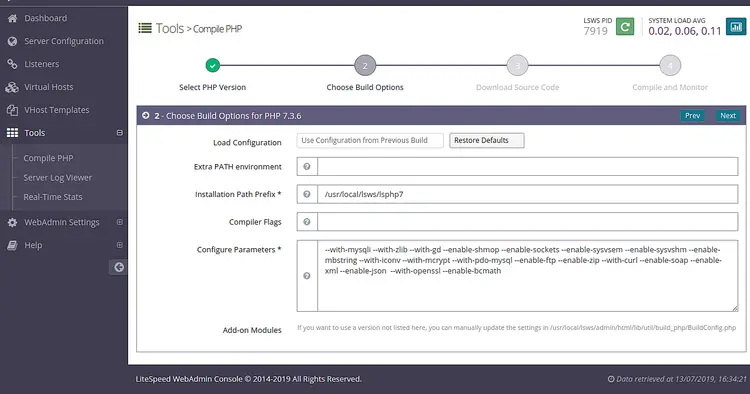750x394 pixels.
Task: Click the Choose Build Options step label
Action: click(x=365, y=88)
